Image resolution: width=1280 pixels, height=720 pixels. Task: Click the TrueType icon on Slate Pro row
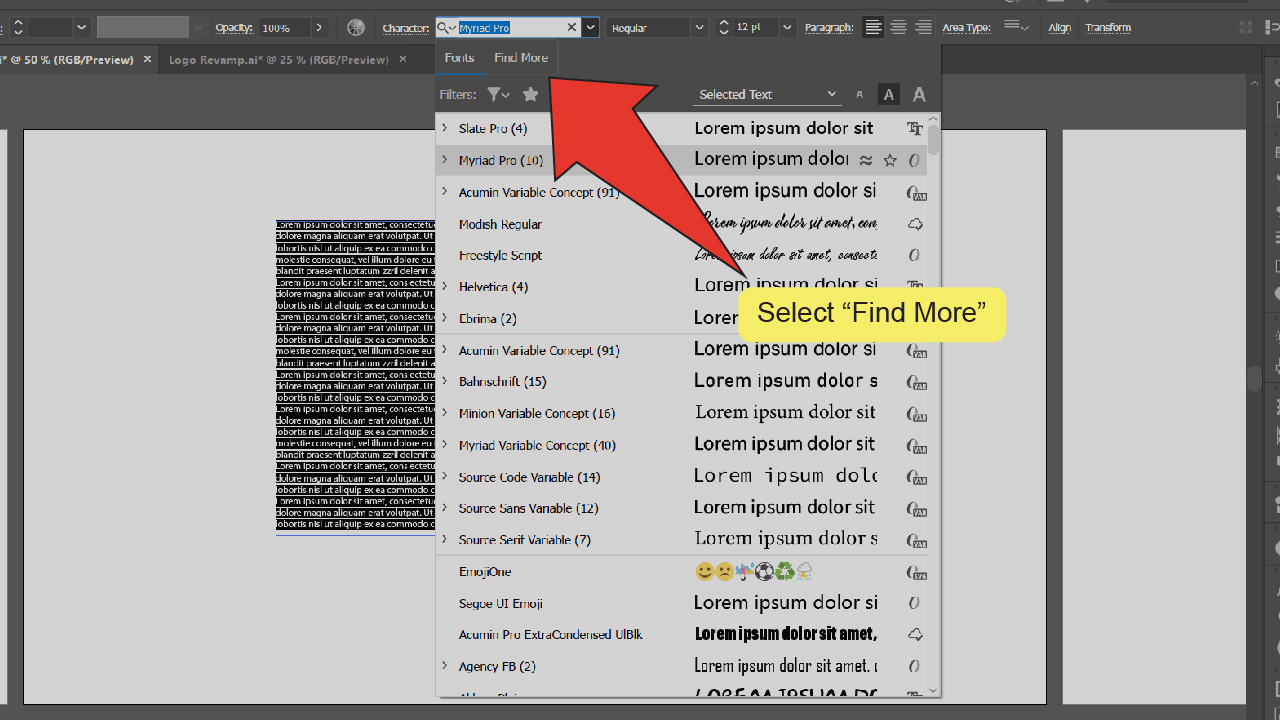[x=915, y=128]
